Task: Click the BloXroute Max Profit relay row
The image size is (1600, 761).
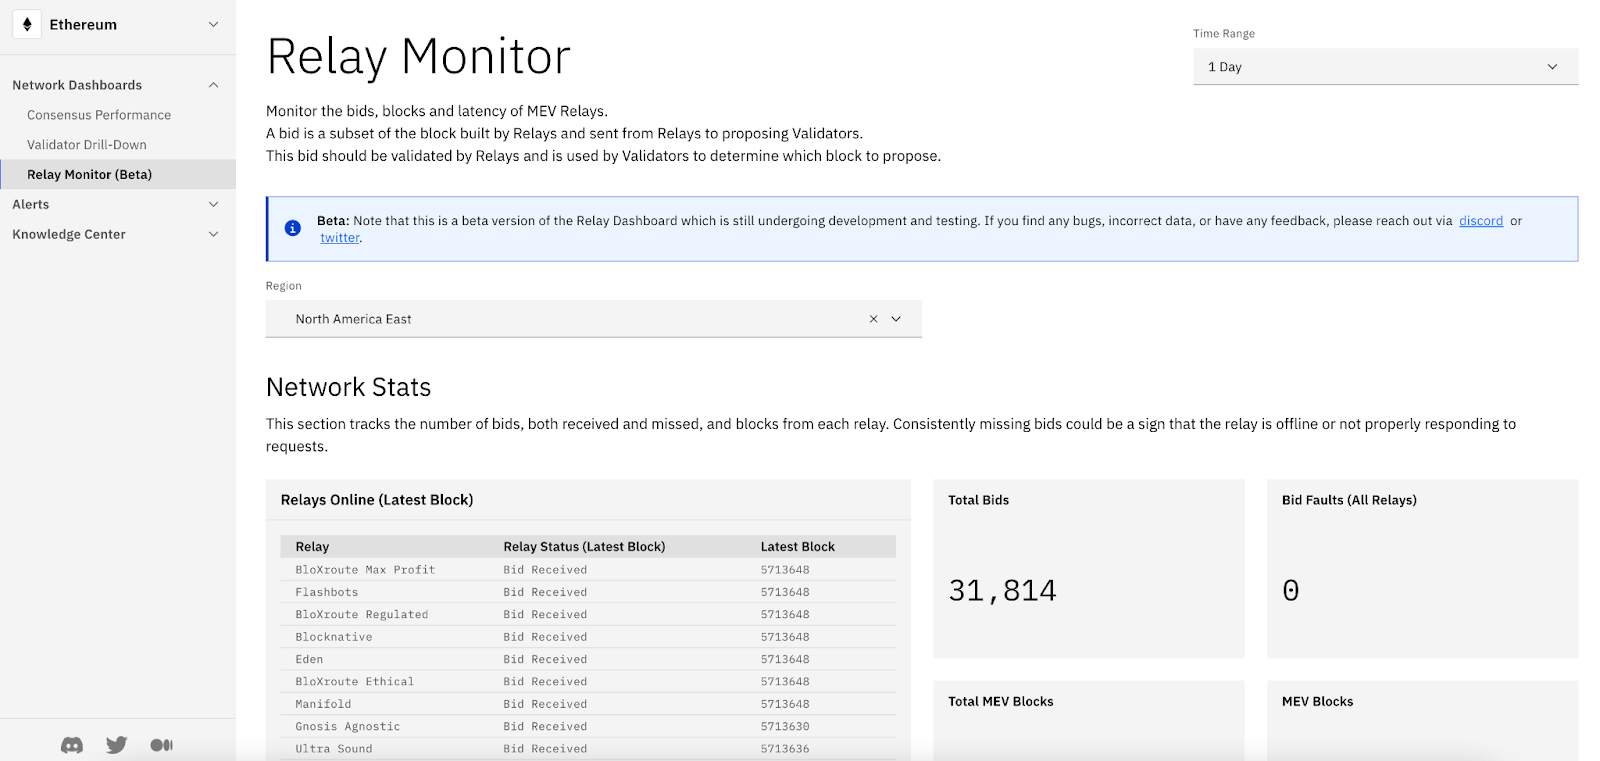Action: (588, 570)
